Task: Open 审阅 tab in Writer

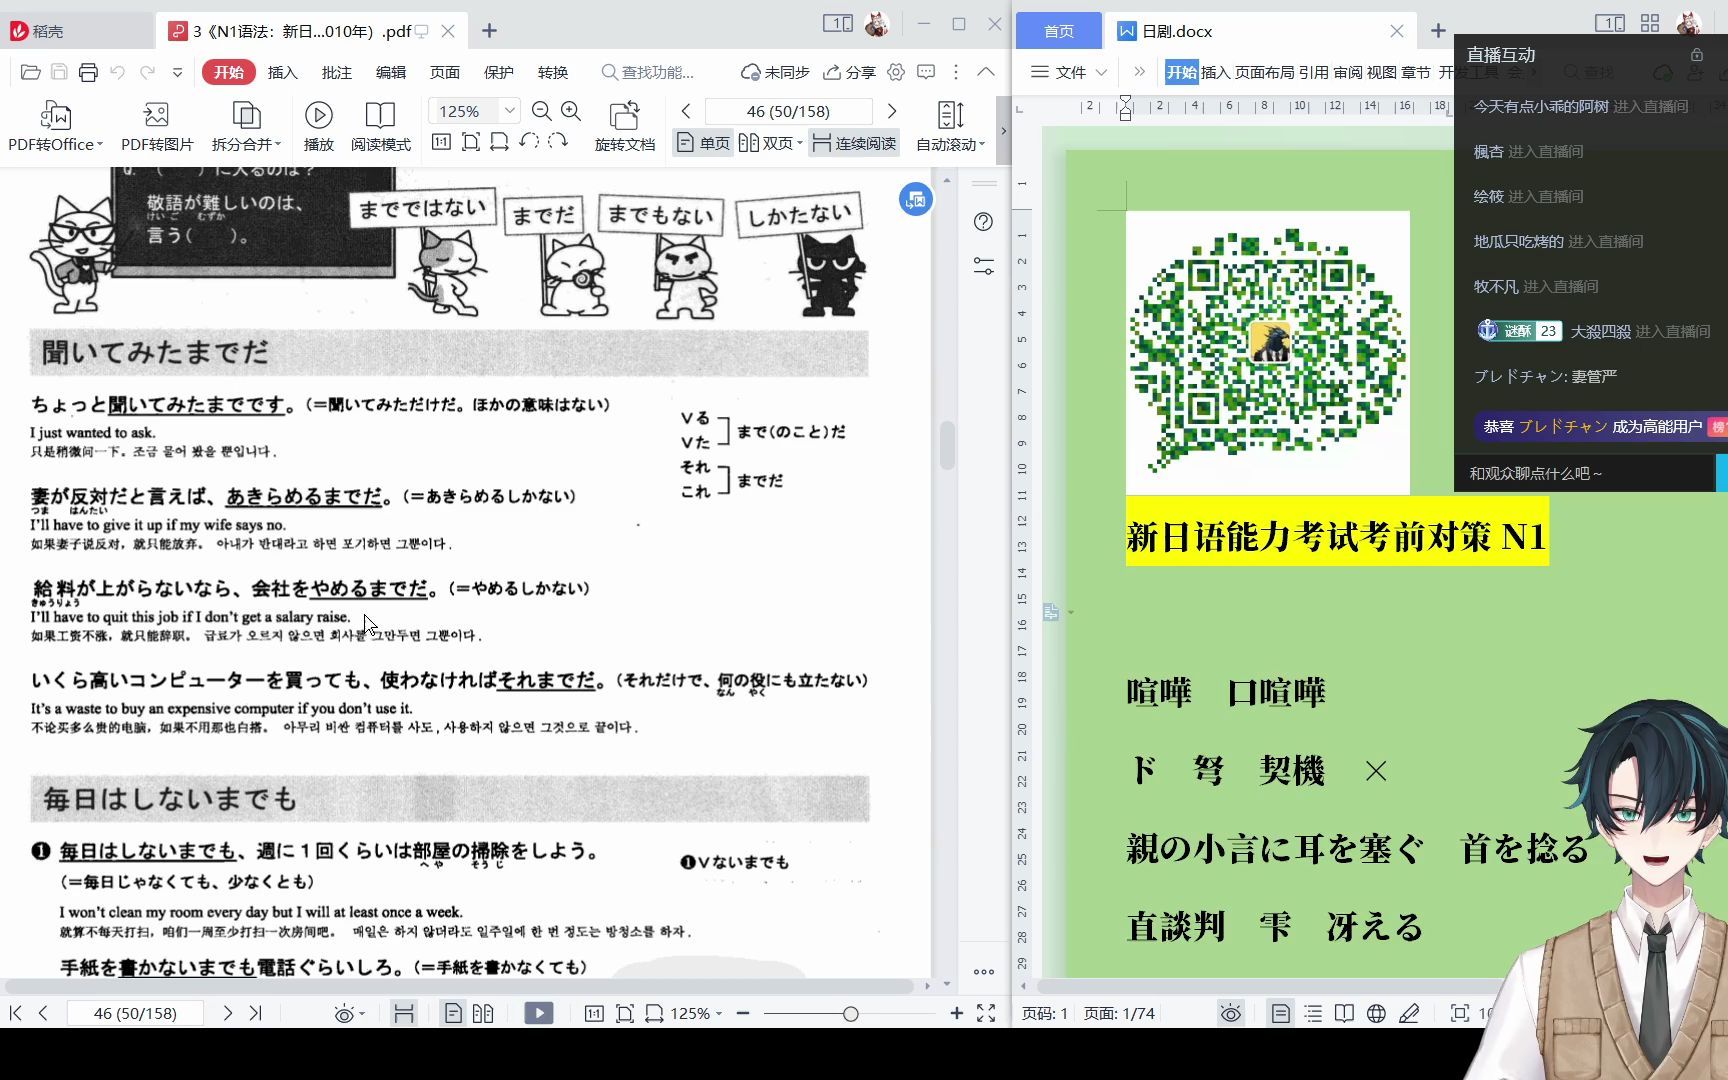Action: pyautogui.click(x=1347, y=72)
